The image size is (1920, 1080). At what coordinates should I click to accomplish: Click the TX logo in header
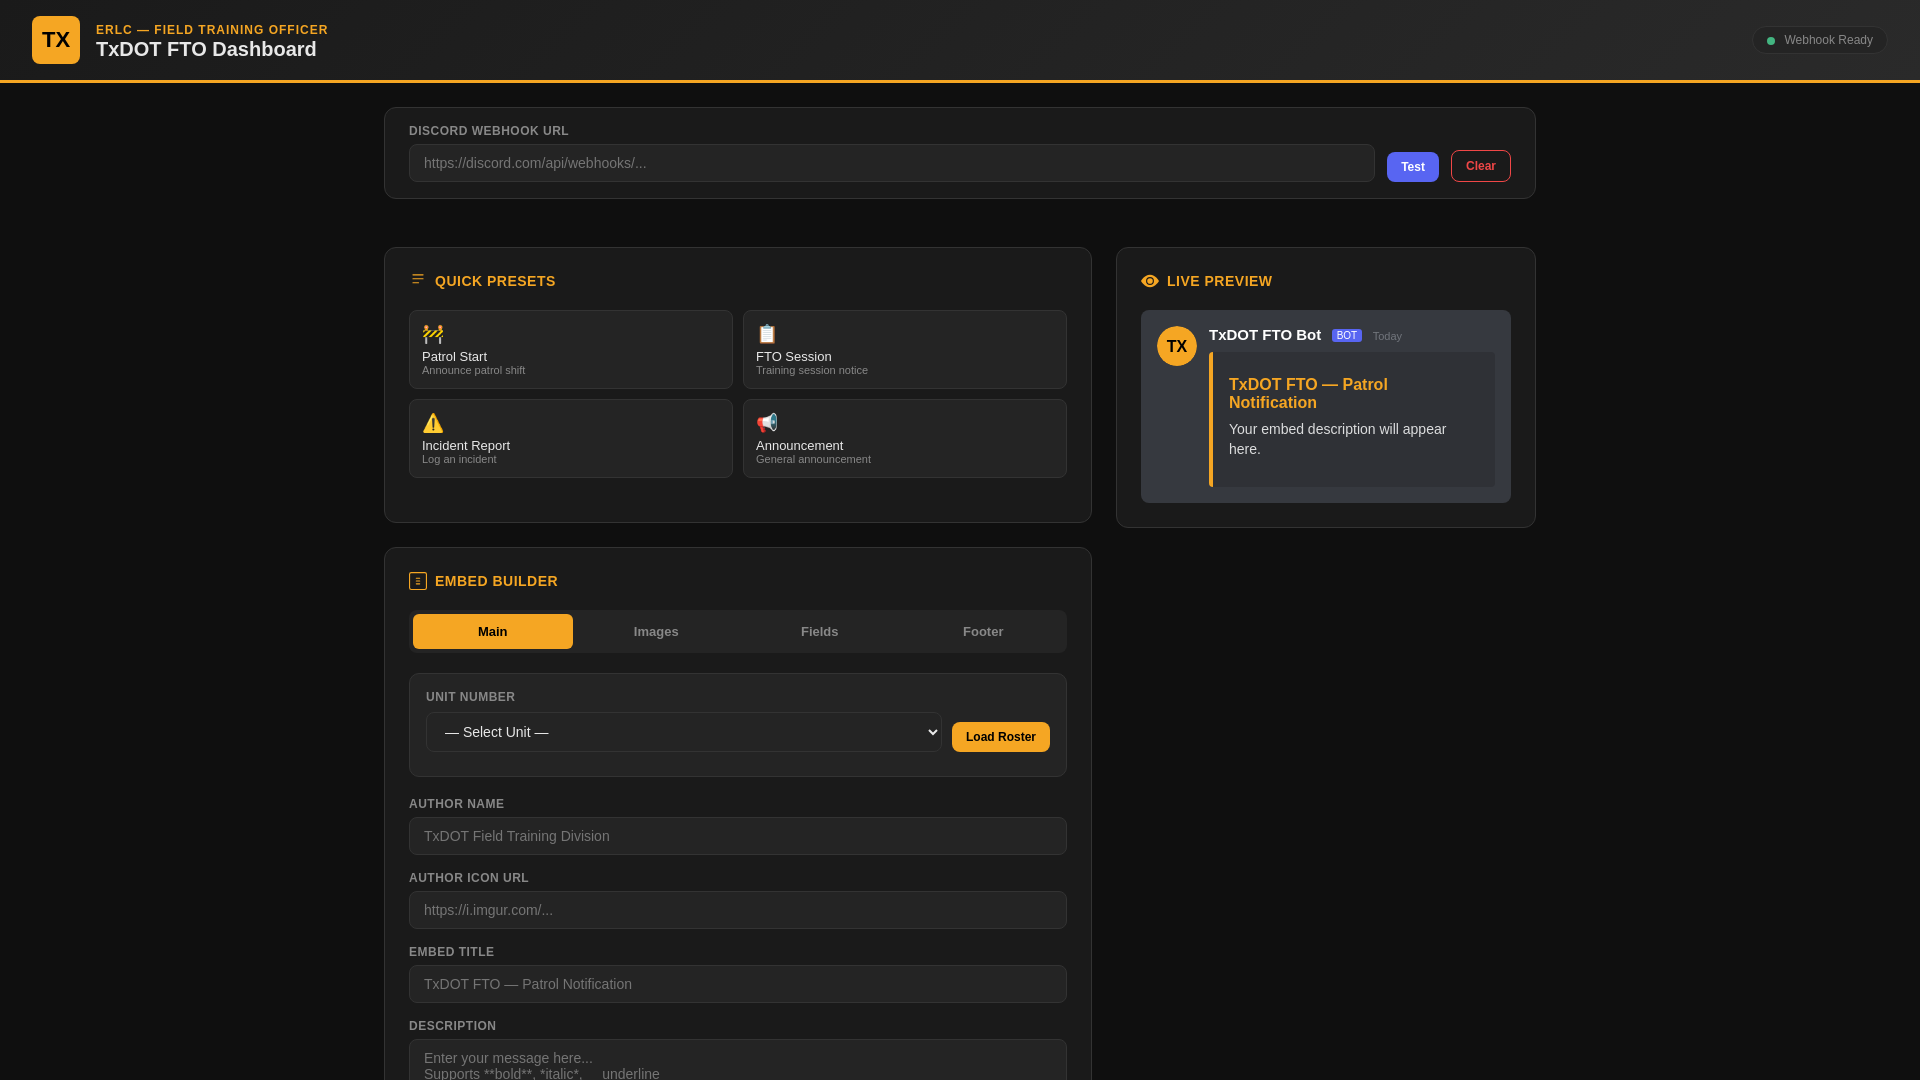coord(56,40)
